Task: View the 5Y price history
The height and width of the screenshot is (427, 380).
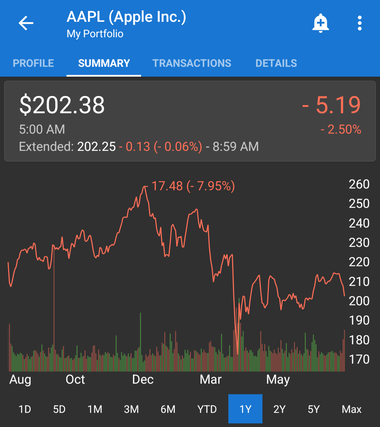Action: click(x=313, y=409)
